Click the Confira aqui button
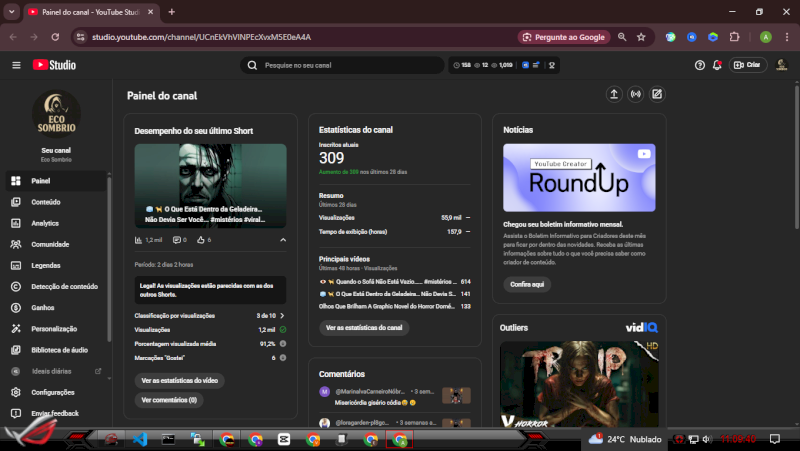Screen dimensions: 800x451 pos(527,284)
